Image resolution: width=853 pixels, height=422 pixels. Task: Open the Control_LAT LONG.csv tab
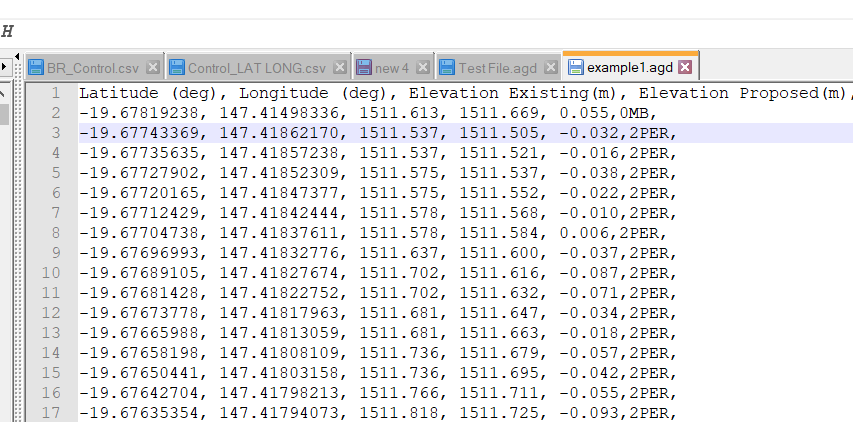256,68
